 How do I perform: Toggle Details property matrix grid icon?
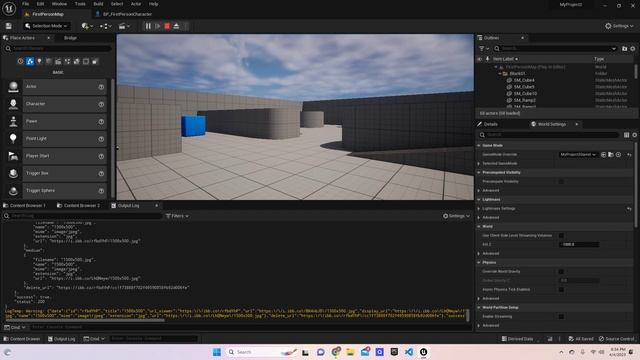627,135
